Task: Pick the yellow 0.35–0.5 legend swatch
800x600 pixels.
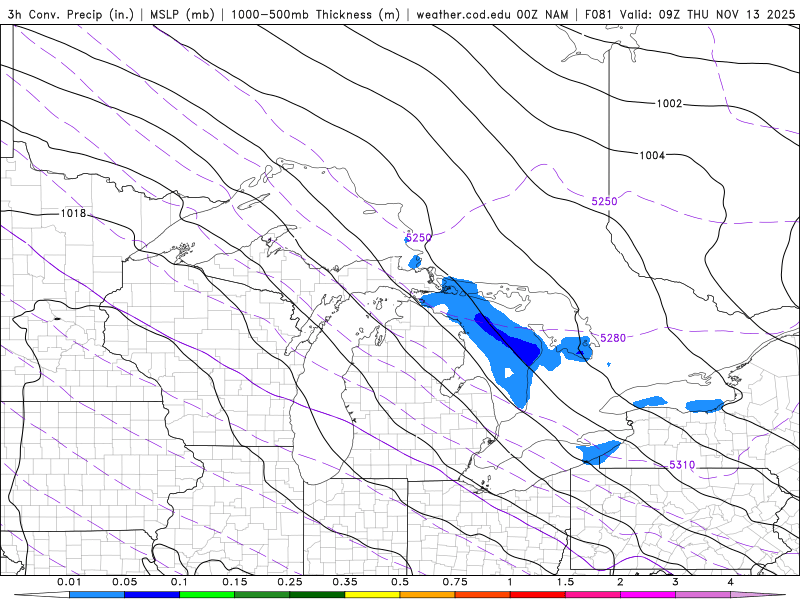Action: pyautogui.click(x=372, y=595)
